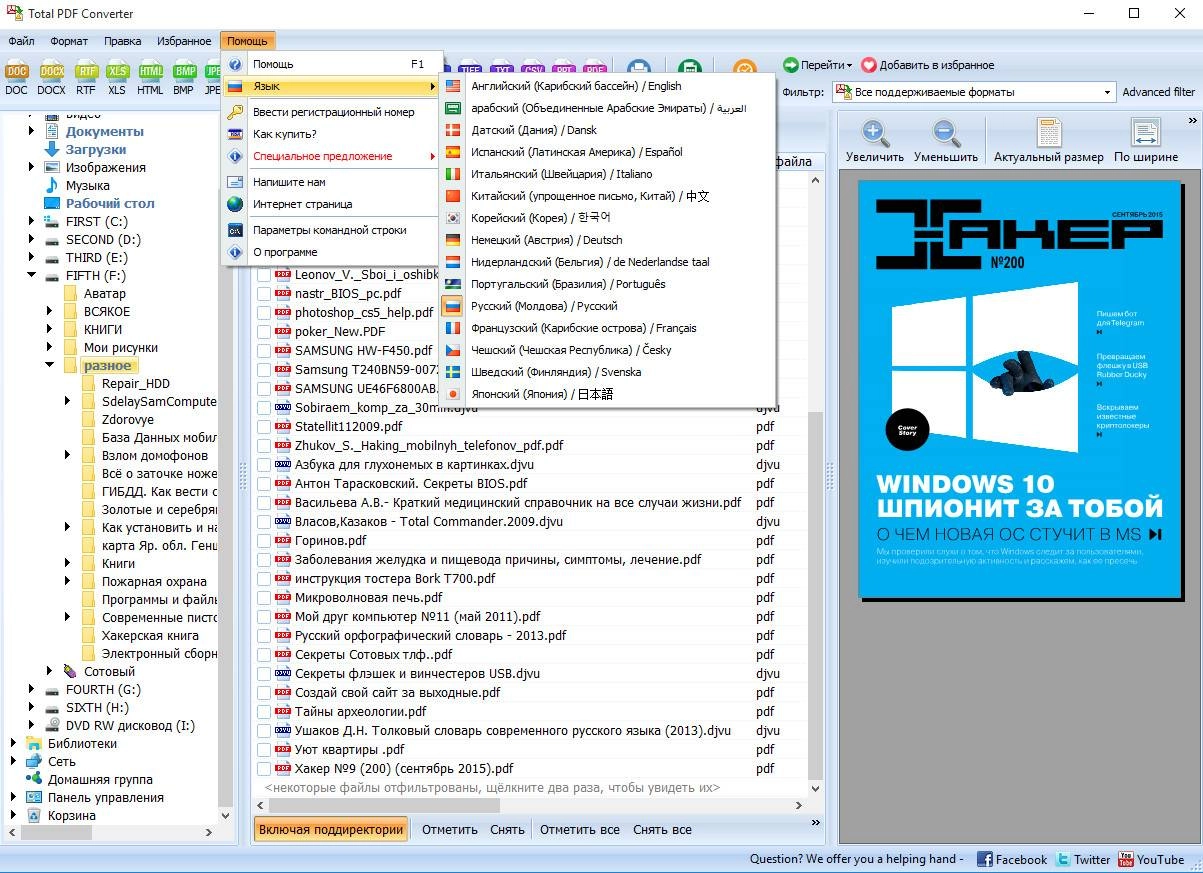This screenshot has height=873, width=1203.
Task: Expand the Сотовый folder
Action: point(49,671)
